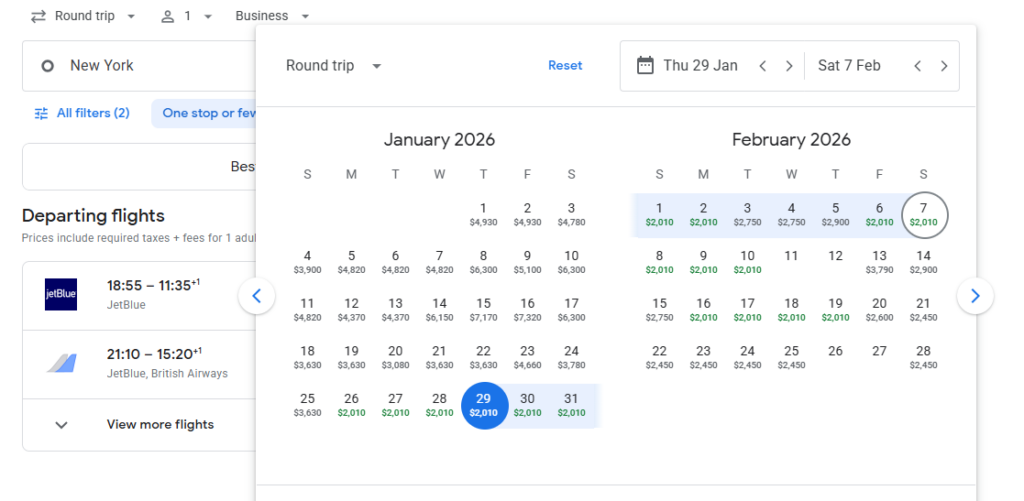This screenshot has width=1024, height=501.
Task: Advance departure date with next arrow
Action: coord(789,66)
